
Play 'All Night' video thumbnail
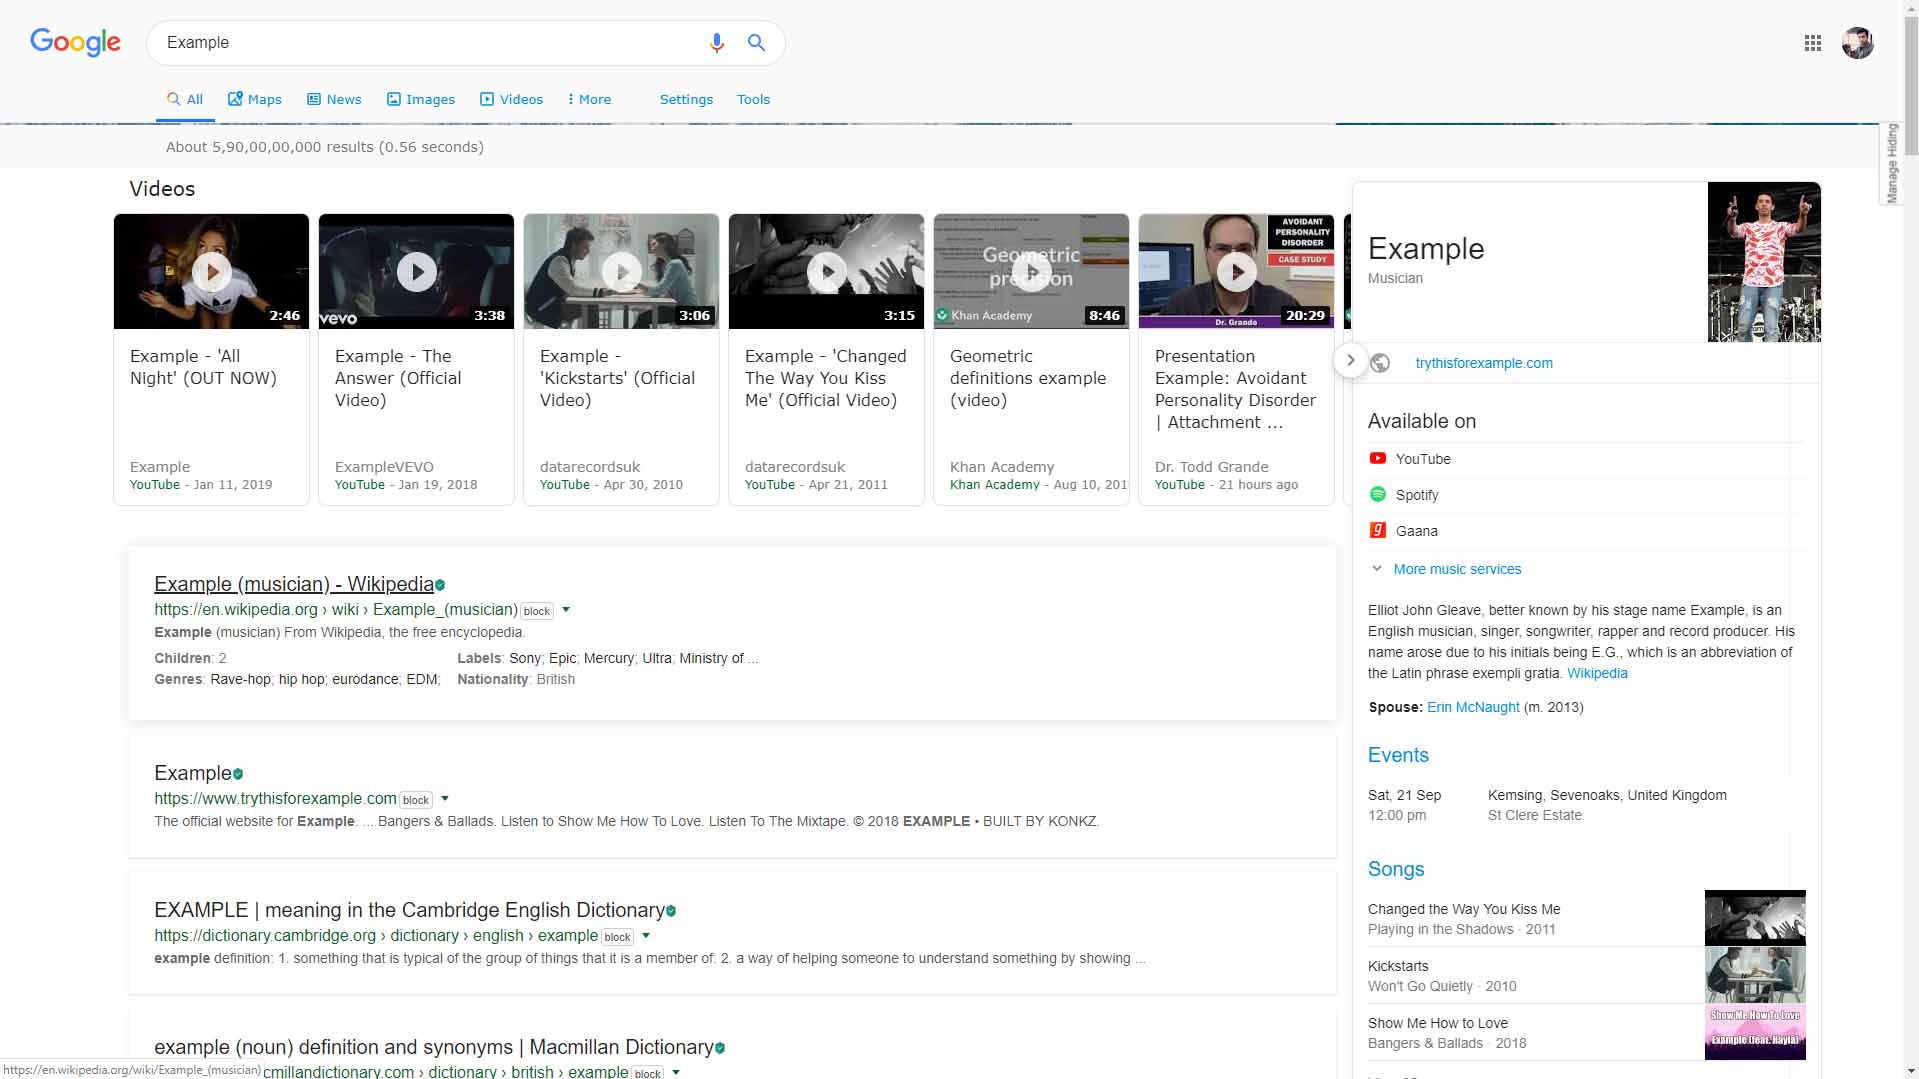(x=211, y=271)
